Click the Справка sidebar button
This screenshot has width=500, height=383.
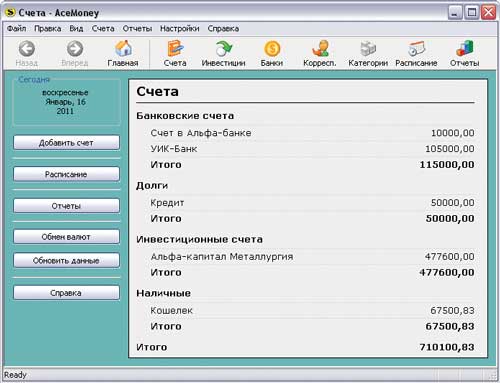pyautogui.click(x=66, y=293)
